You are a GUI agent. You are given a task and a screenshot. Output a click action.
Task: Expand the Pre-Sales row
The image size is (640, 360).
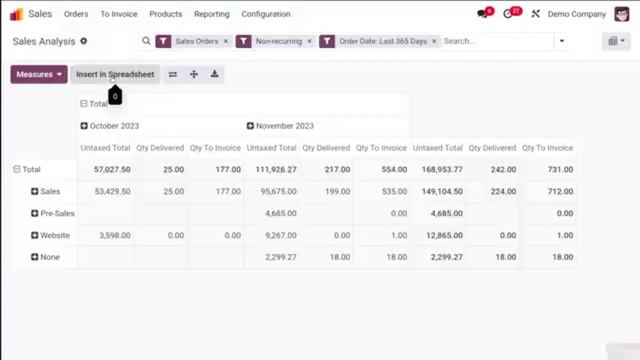(x=35, y=213)
